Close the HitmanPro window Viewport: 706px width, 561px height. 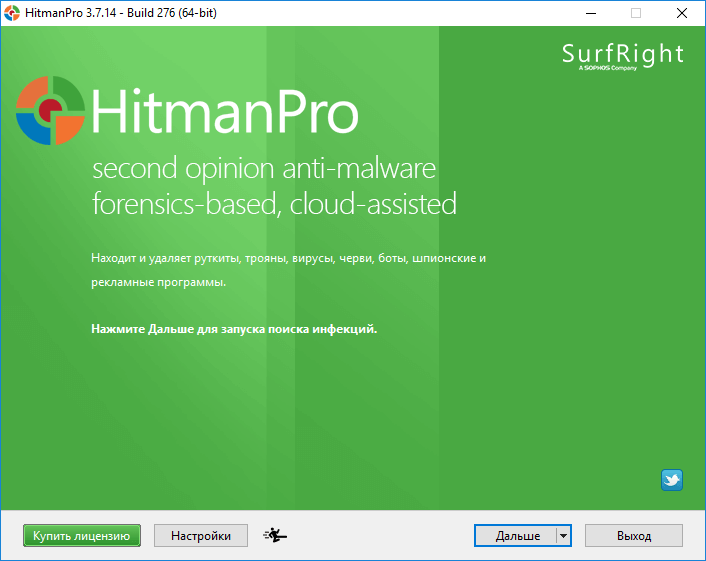click(x=682, y=13)
